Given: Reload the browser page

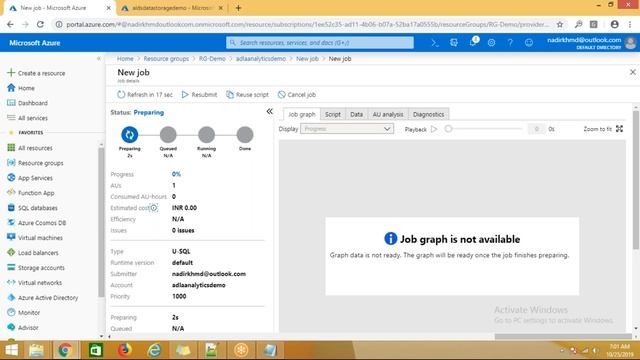Looking at the screenshot, I should (x=40, y=24).
